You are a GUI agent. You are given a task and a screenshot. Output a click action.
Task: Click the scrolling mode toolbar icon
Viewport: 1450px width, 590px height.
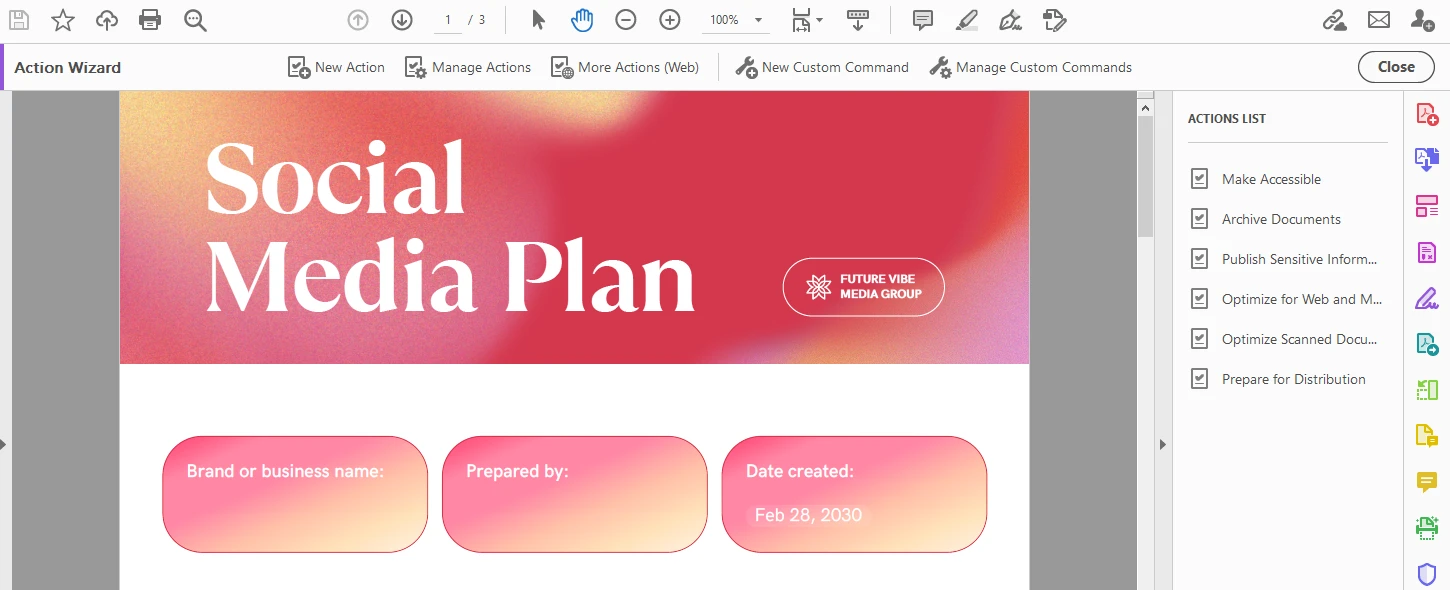(858, 20)
